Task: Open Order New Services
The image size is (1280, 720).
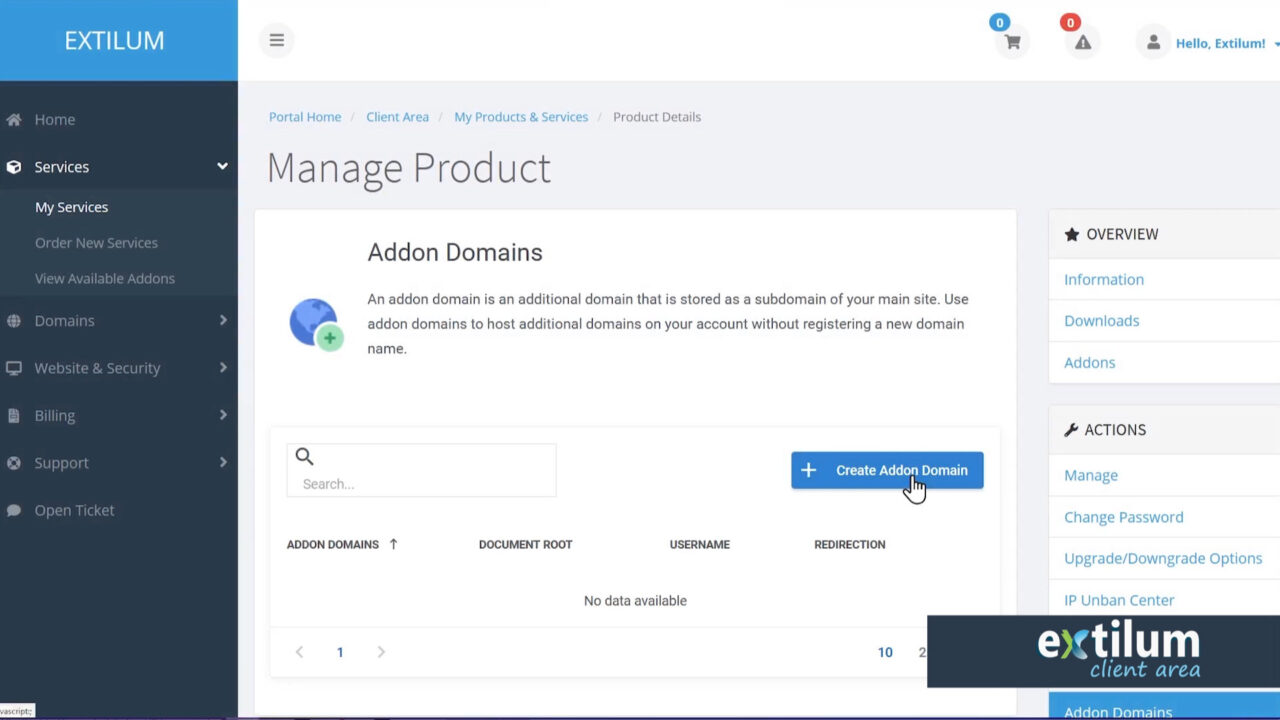Action: 96,242
